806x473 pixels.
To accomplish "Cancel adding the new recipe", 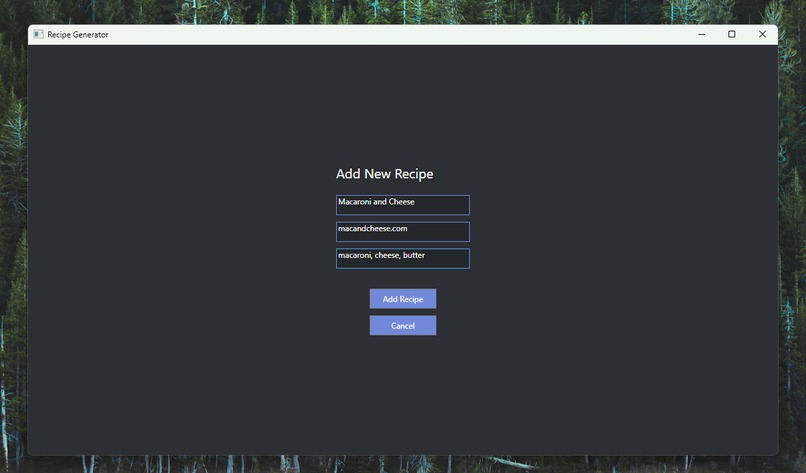I will [402, 325].
